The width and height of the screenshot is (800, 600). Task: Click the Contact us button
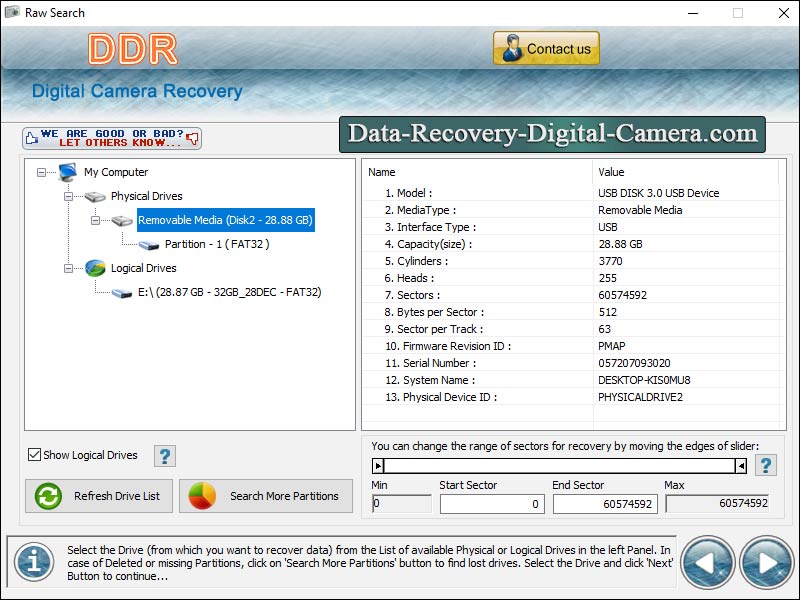pos(546,48)
